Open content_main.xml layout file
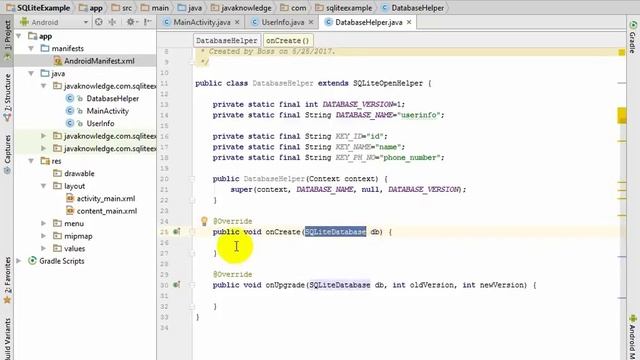This screenshot has width=640, height=360. tap(107, 211)
